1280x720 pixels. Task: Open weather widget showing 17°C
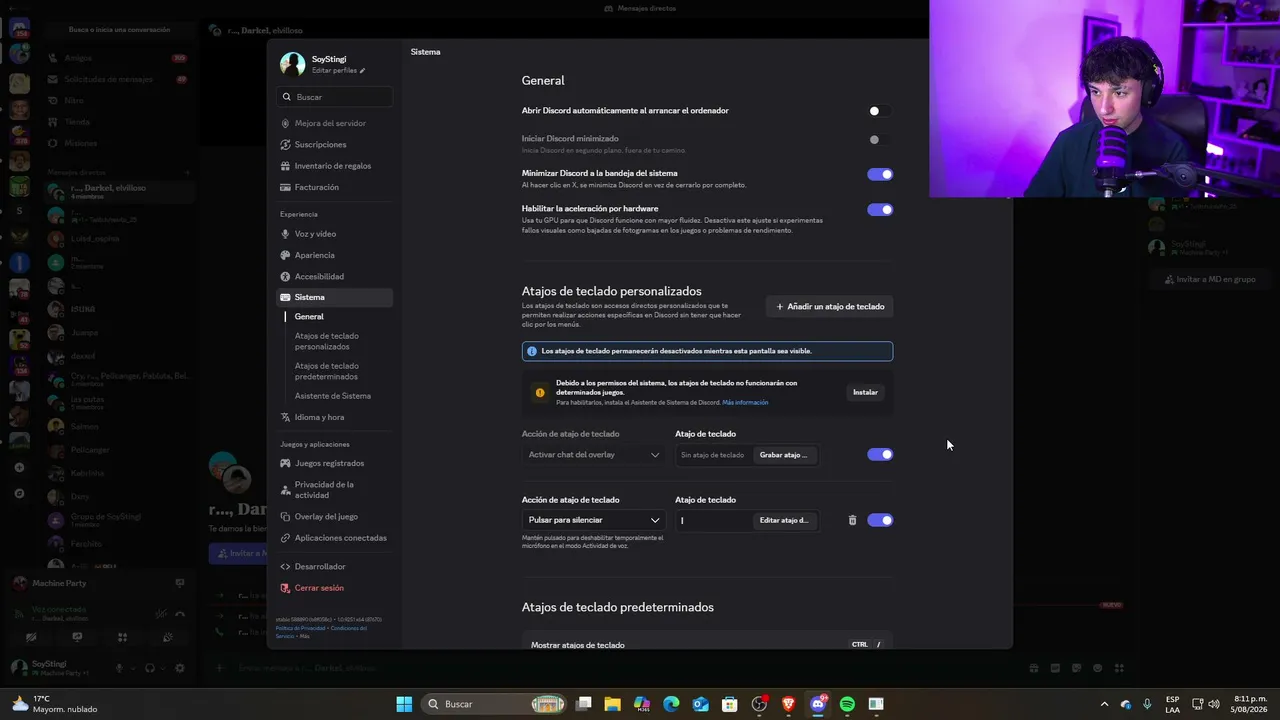(55, 704)
